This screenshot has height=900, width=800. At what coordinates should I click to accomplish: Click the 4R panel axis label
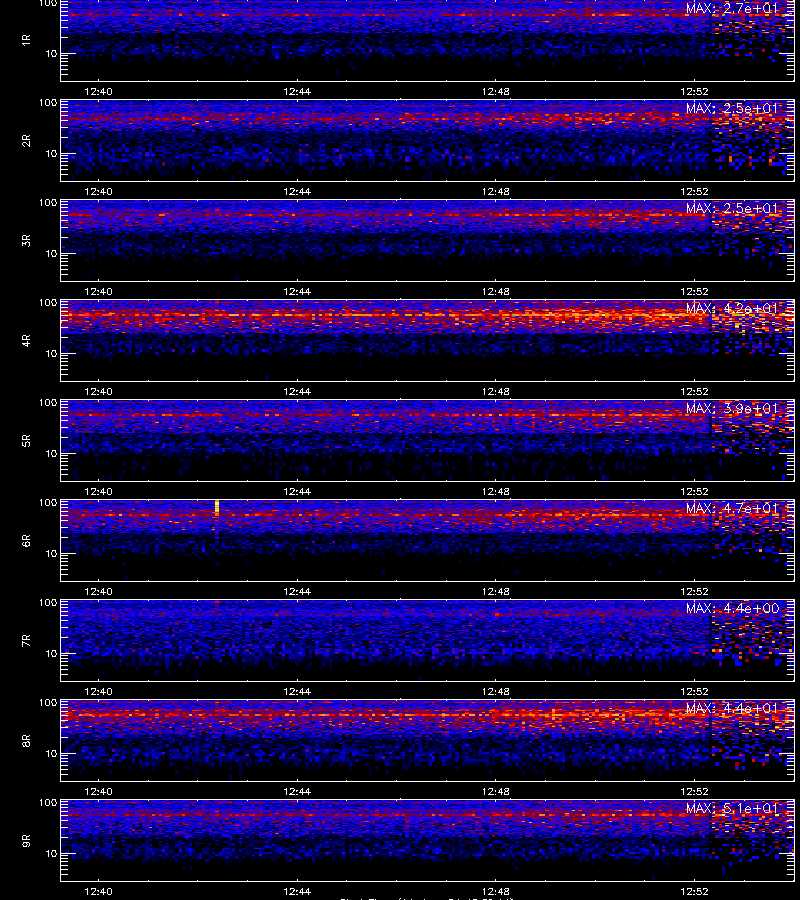pyautogui.click(x=26, y=340)
